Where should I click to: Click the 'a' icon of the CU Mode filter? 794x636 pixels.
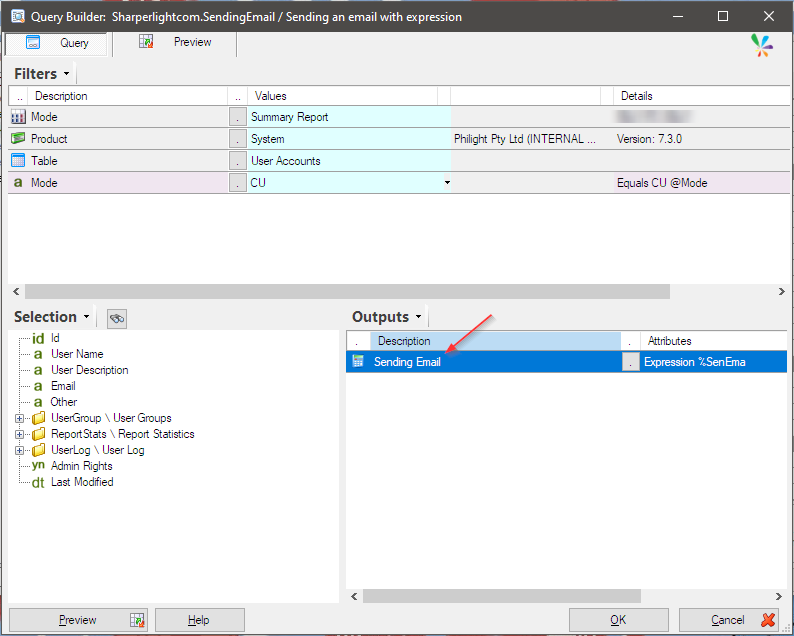[x=18, y=182]
